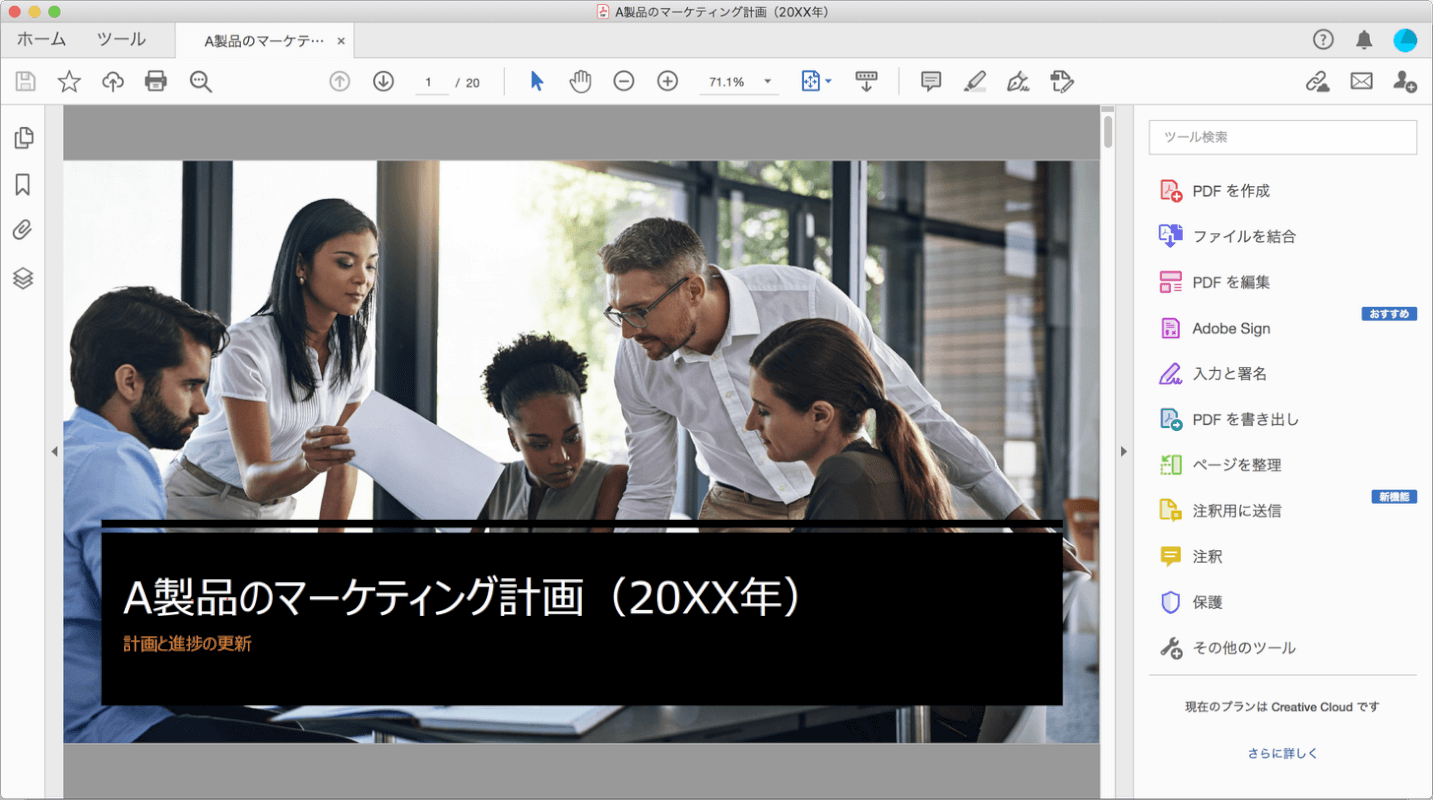The height and width of the screenshot is (800, 1433).
Task: Open the zoom percentage dropdown
Action: [x=767, y=82]
